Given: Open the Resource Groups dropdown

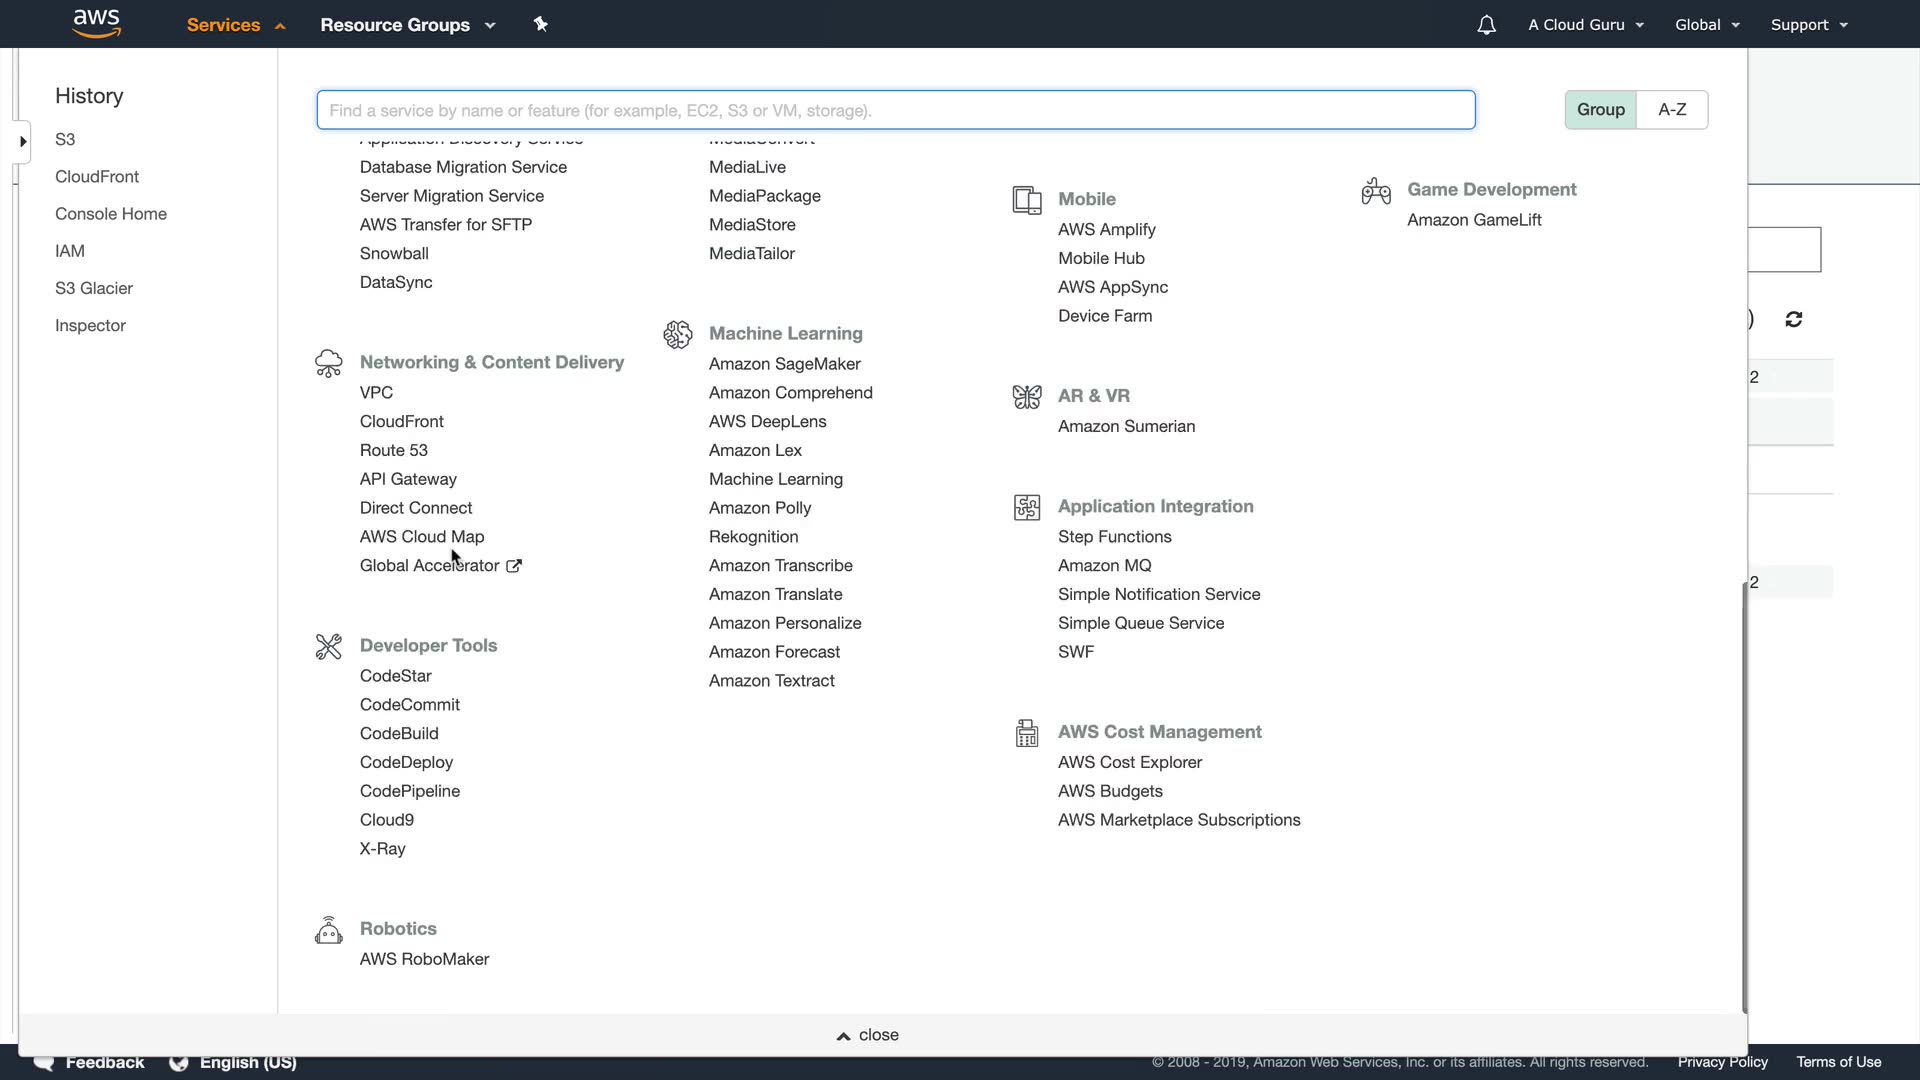Looking at the screenshot, I should 407,25.
